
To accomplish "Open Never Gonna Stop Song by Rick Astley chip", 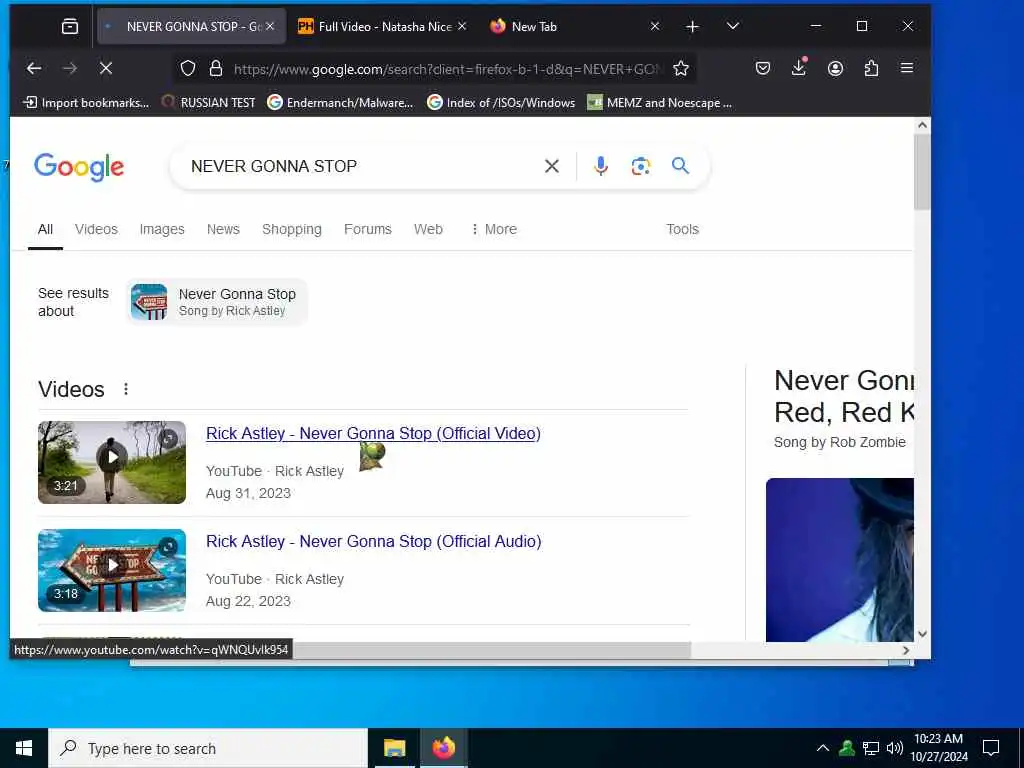I will pos(216,302).
